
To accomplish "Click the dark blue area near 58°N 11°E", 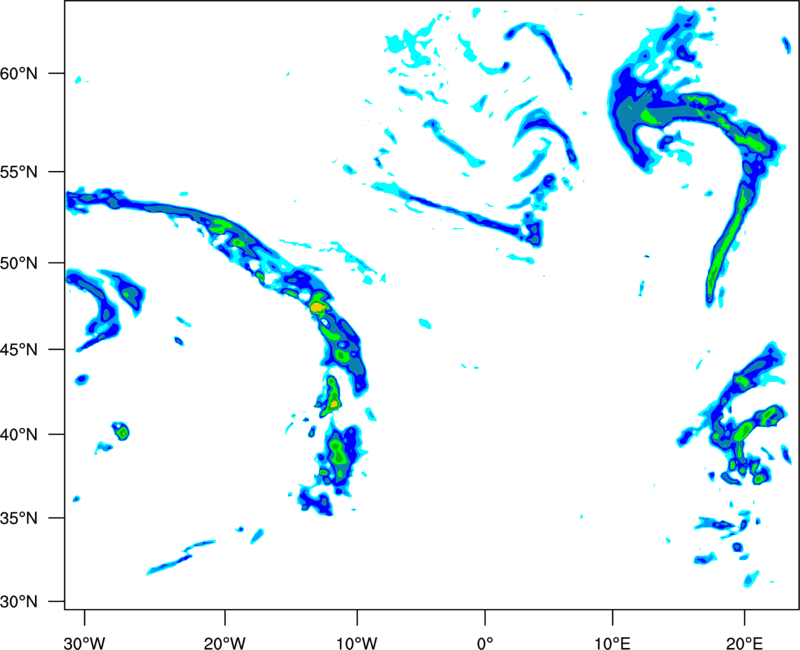I will click(625, 105).
